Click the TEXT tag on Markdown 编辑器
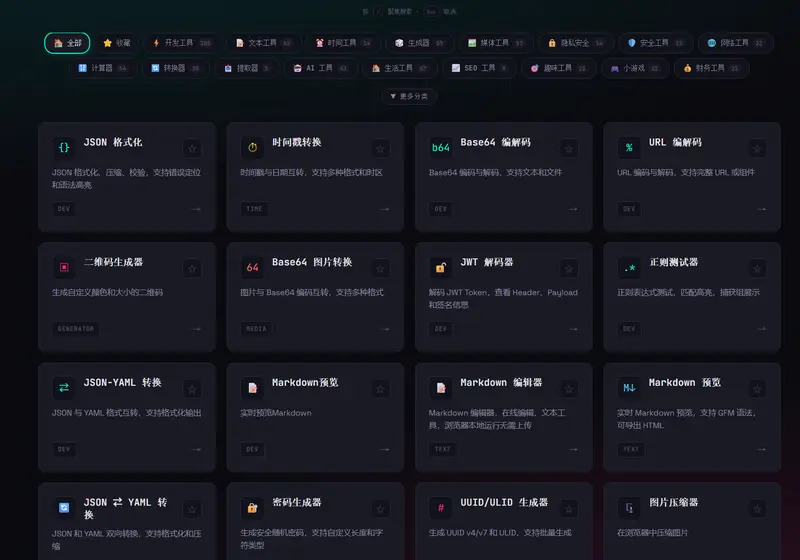Screen dimensions: 800x560 (442, 449)
